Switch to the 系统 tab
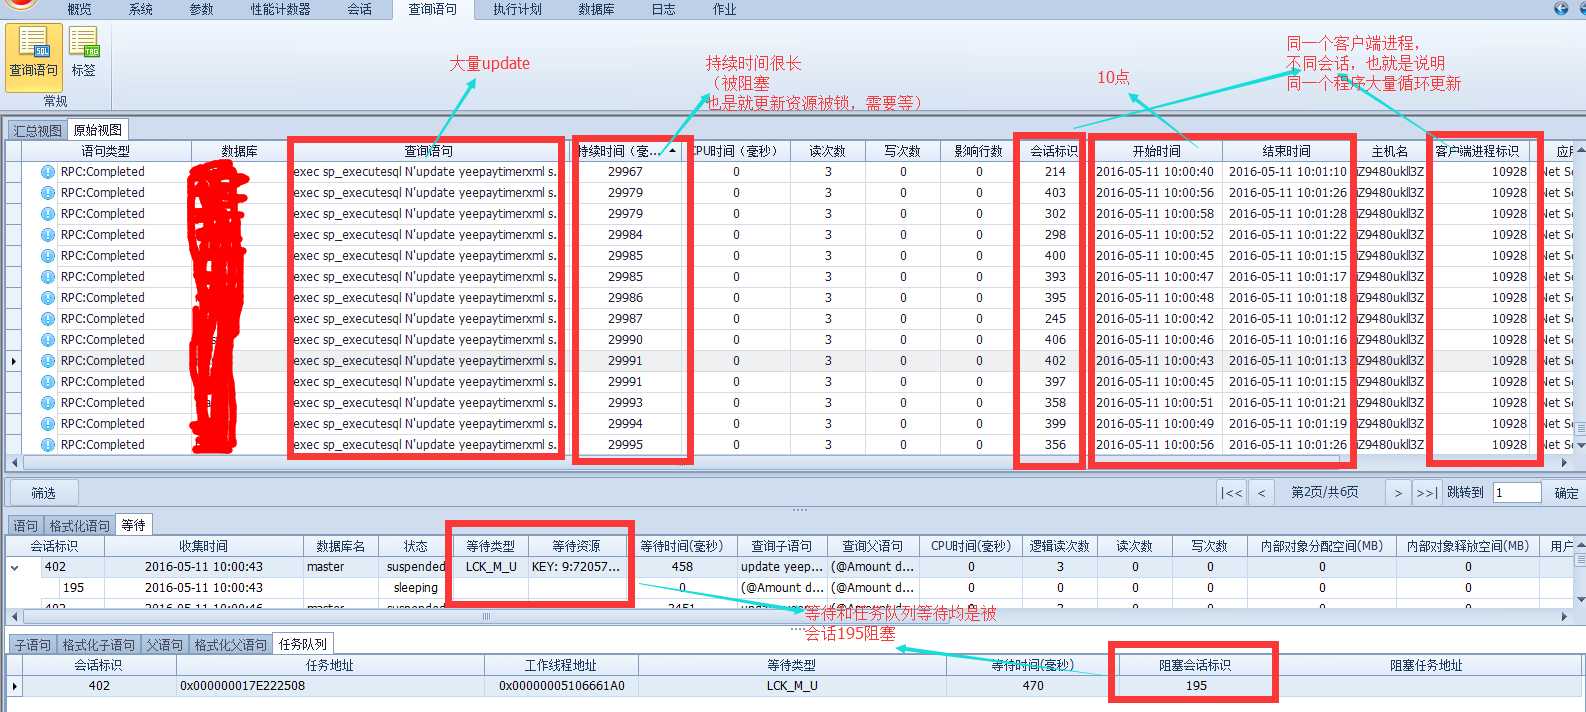Screen dimensions: 1586x712 pyautogui.click(x=141, y=9)
